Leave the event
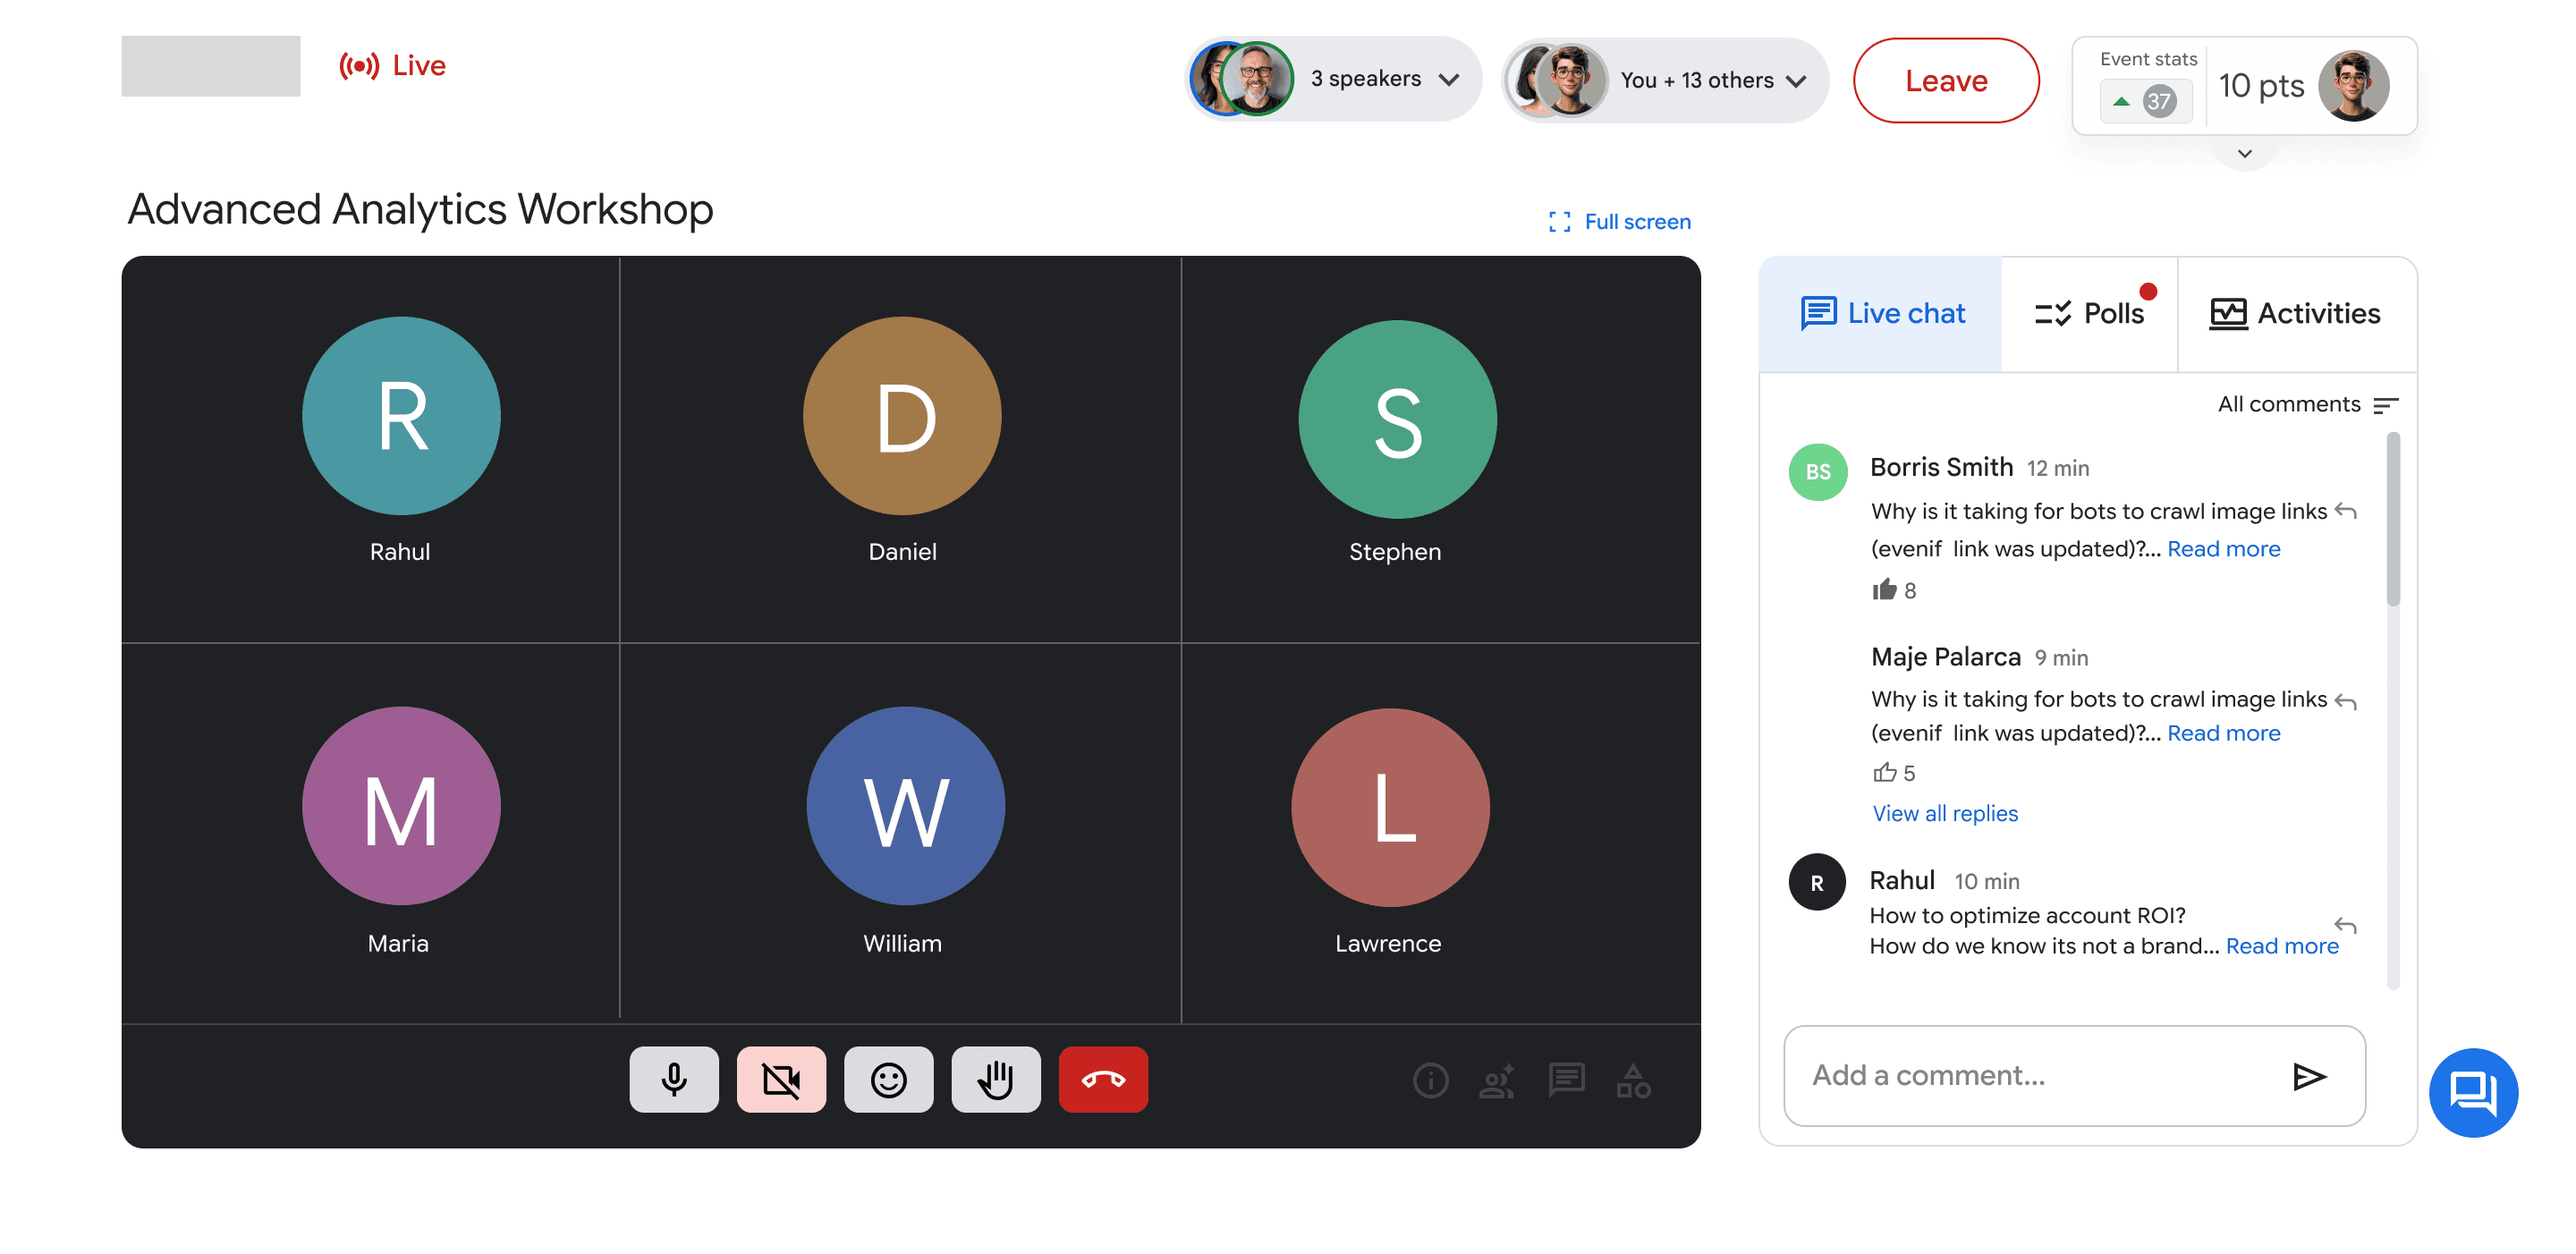This screenshot has width=2576, height=1254. coord(1945,80)
